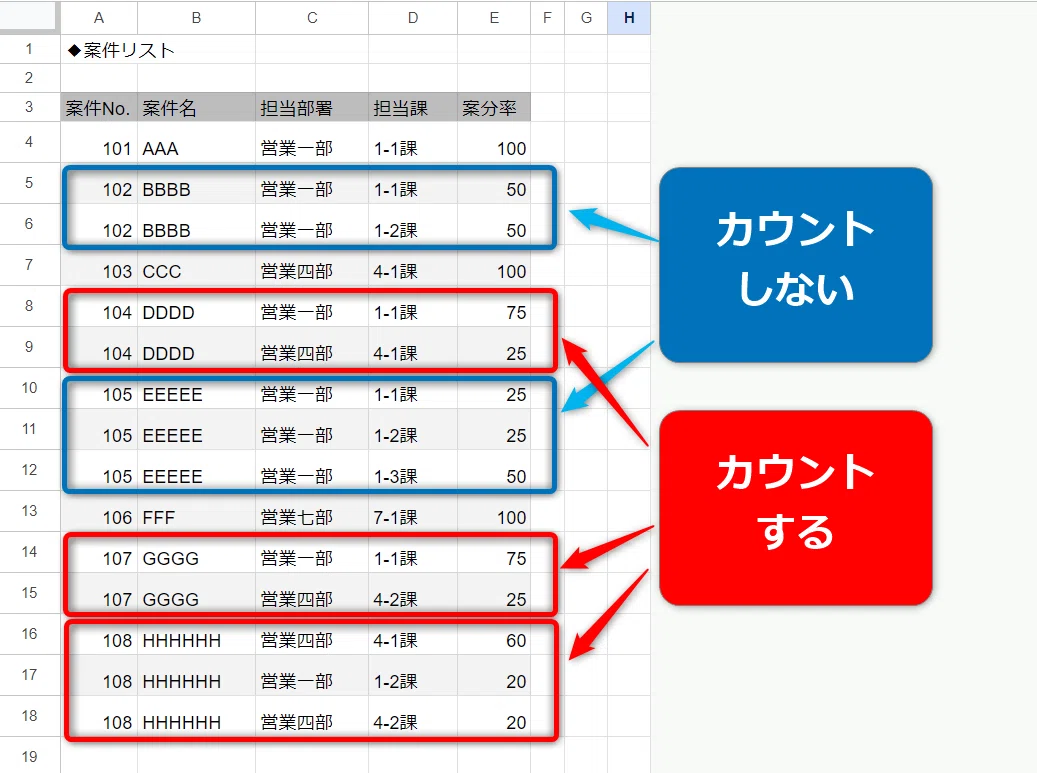Click the 案件名 header cell
This screenshot has height=773, width=1037.
point(196,108)
